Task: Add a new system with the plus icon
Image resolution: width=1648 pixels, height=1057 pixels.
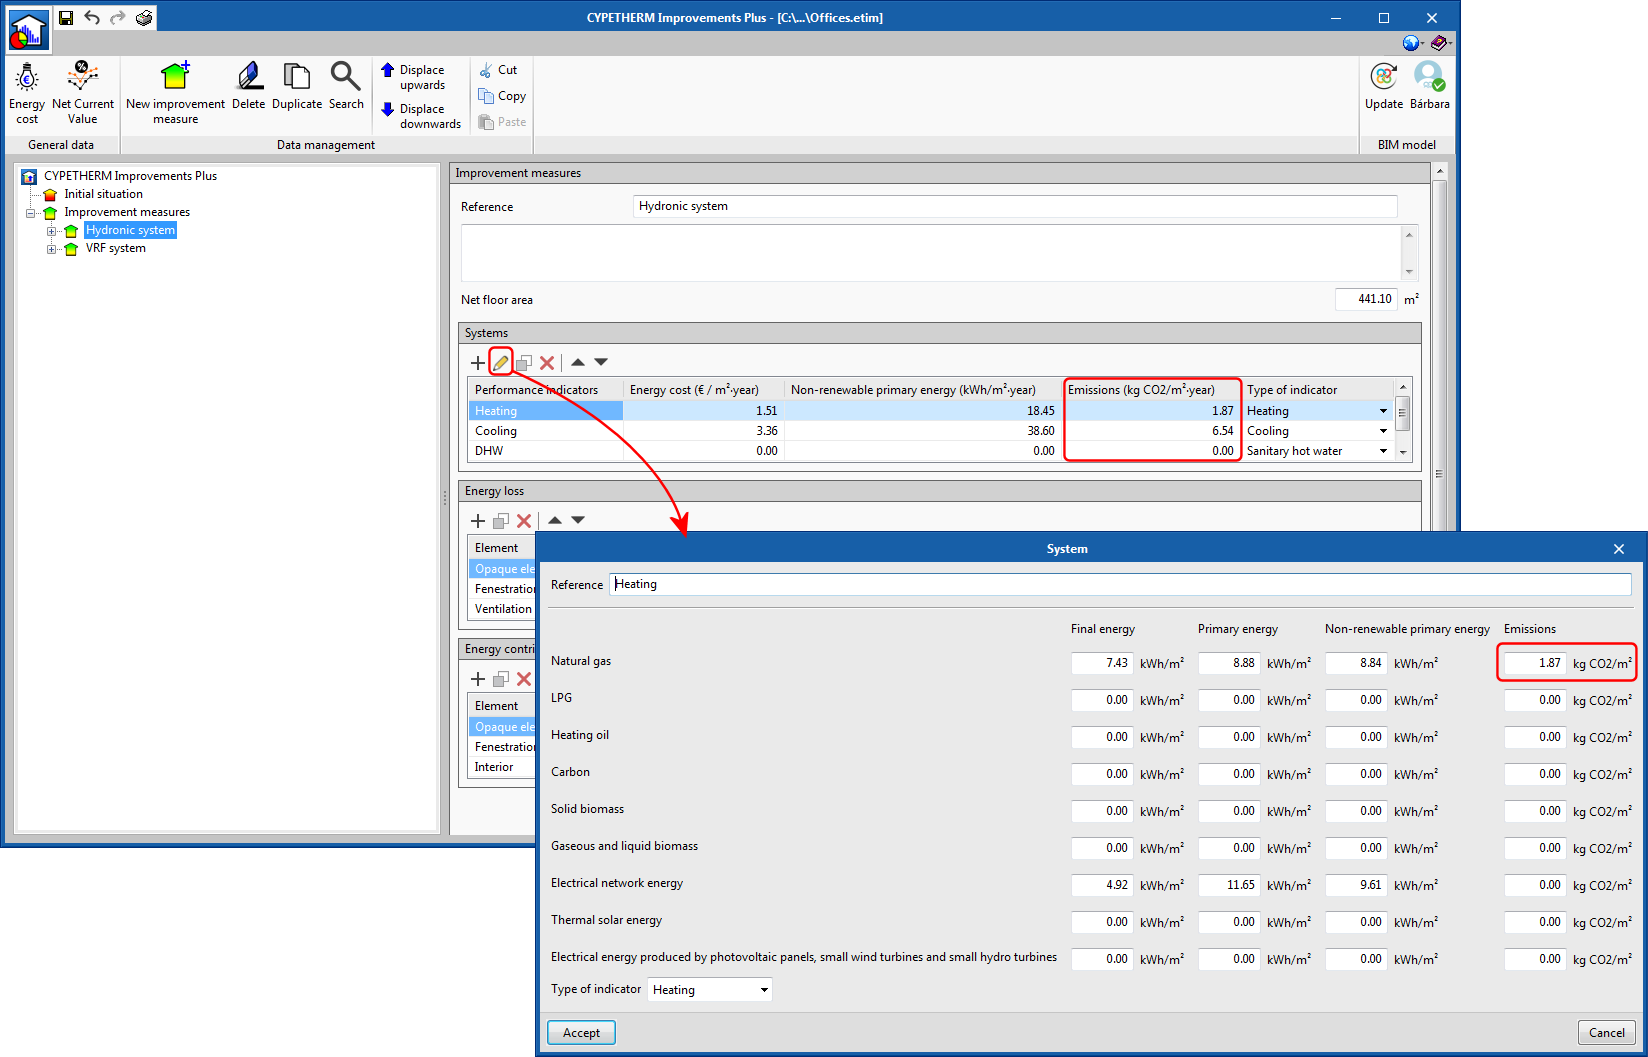Action: 478,362
